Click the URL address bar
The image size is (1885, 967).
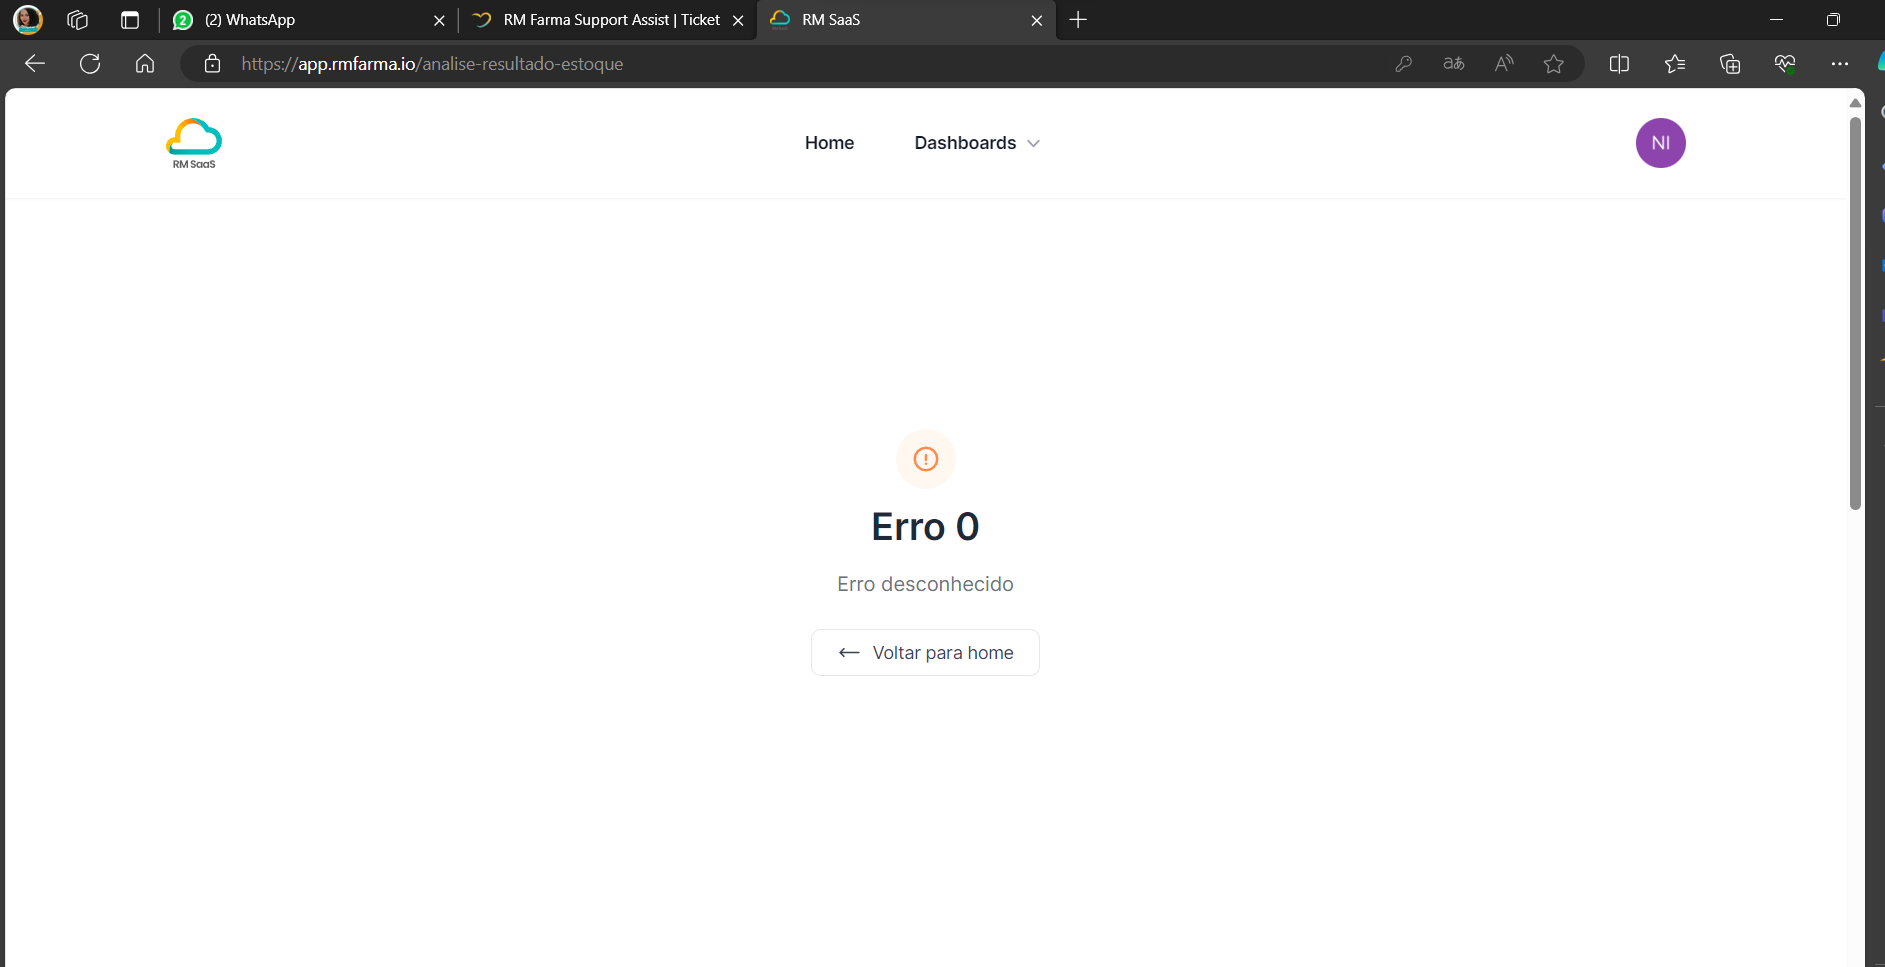pos(800,64)
